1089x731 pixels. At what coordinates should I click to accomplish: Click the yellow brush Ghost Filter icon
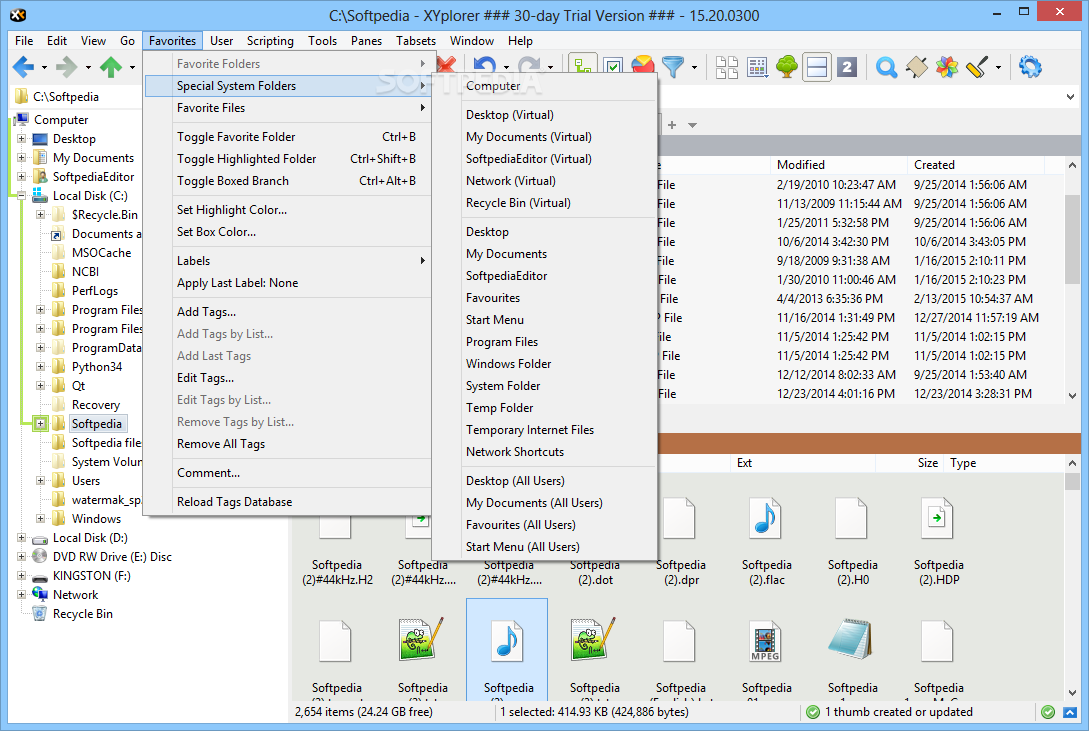(976, 67)
